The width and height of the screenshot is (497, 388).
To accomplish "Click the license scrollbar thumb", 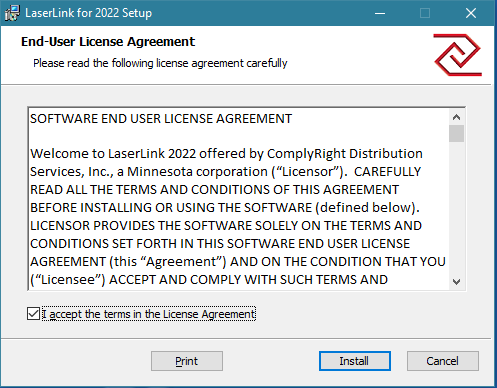I will [456, 134].
